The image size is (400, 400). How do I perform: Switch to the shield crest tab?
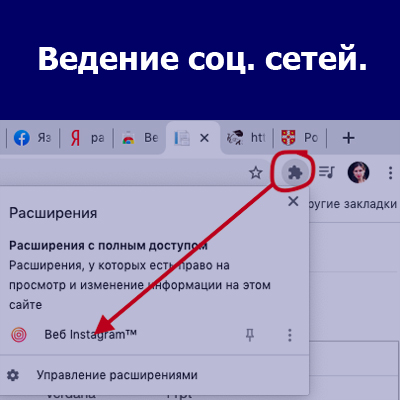[299, 138]
